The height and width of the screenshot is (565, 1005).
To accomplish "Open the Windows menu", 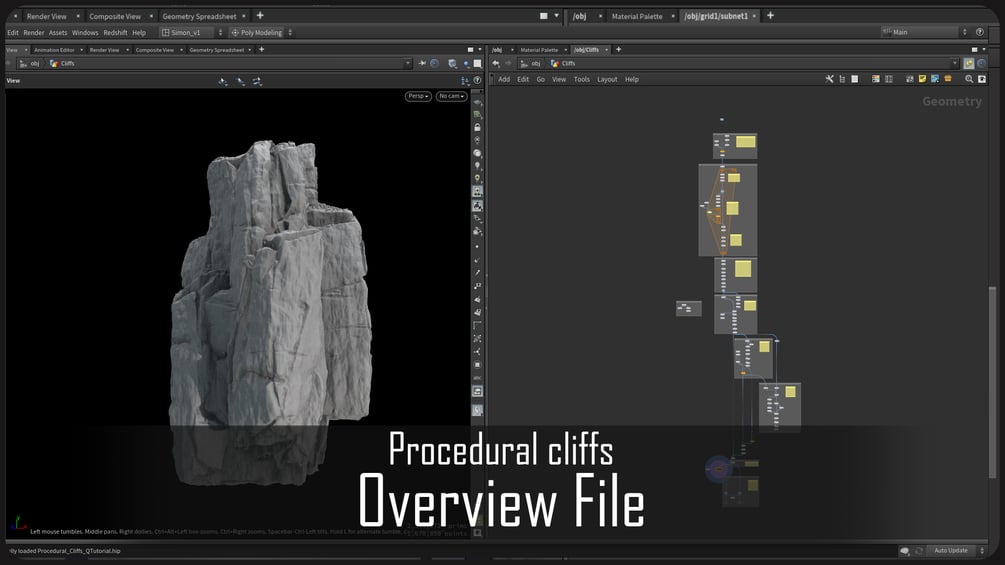I will tap(85, 33).
